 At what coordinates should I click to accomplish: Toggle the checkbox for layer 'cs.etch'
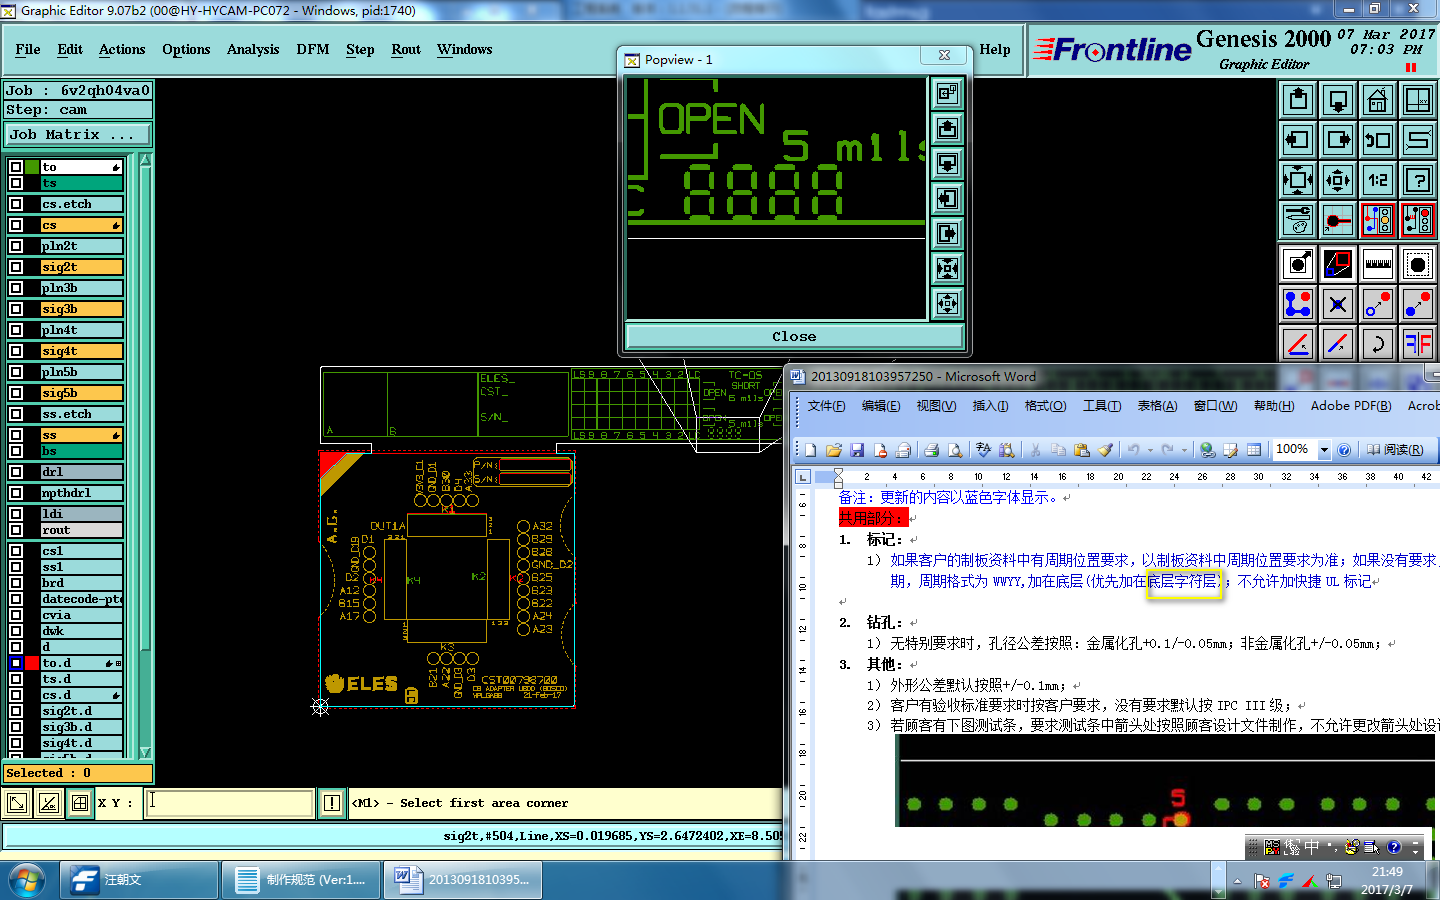pyautogui.click(x=16, y=204)
